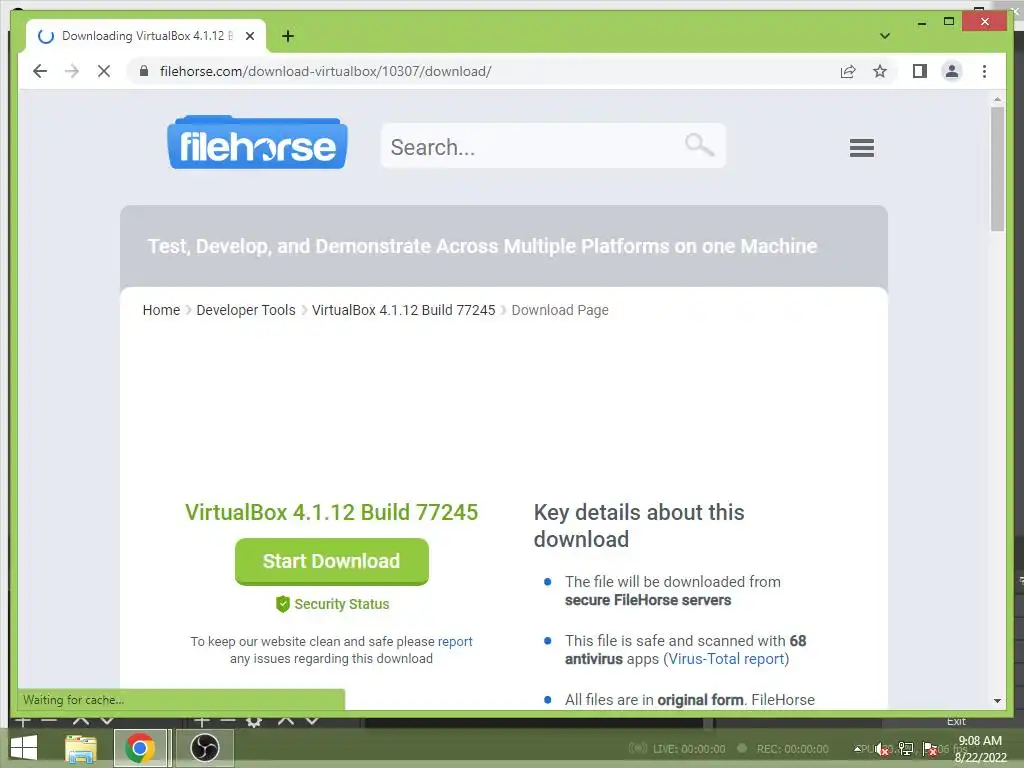The height and width of the screenshot is (768, 1024).
Task: Open the Developer Tools breadcrumb
Action: tap(246, 310)
